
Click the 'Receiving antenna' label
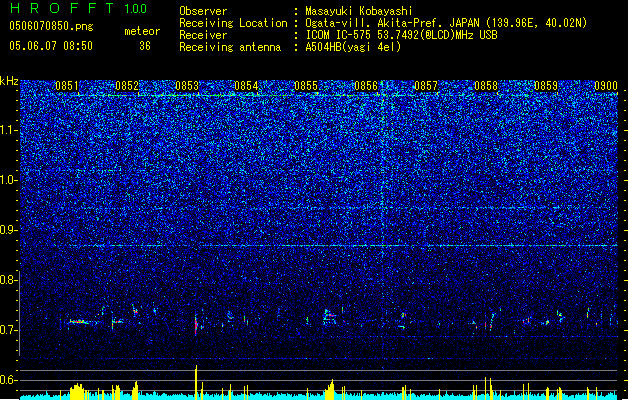coord(230,47)
